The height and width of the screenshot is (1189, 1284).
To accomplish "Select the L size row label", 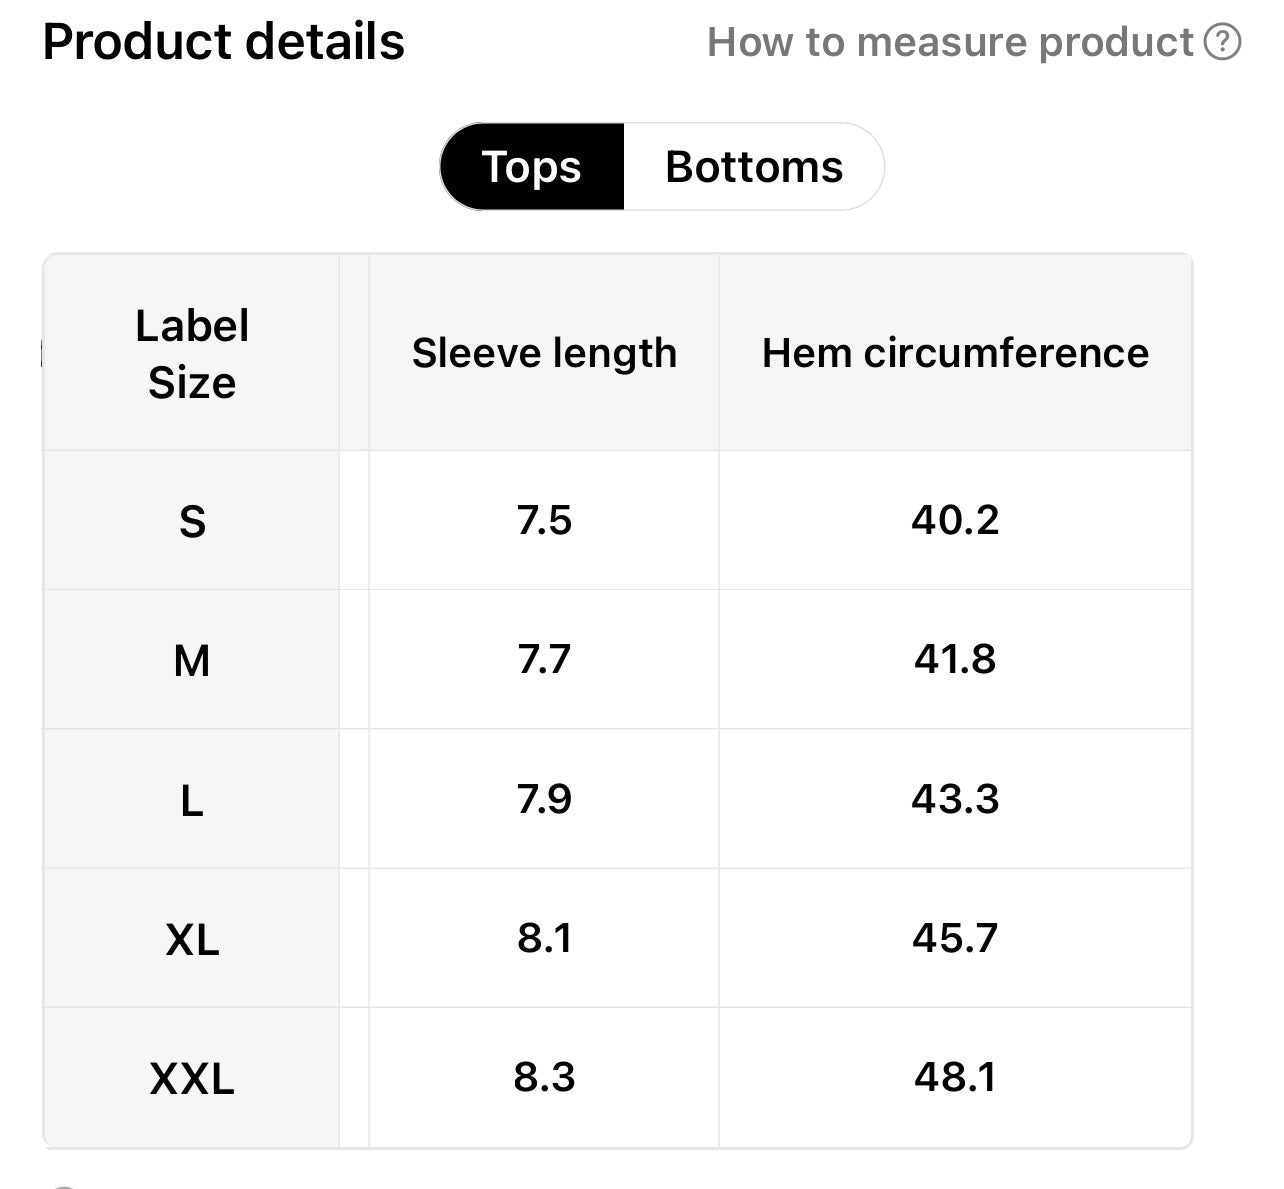I will pyautogui.click(x=192, y=800).
